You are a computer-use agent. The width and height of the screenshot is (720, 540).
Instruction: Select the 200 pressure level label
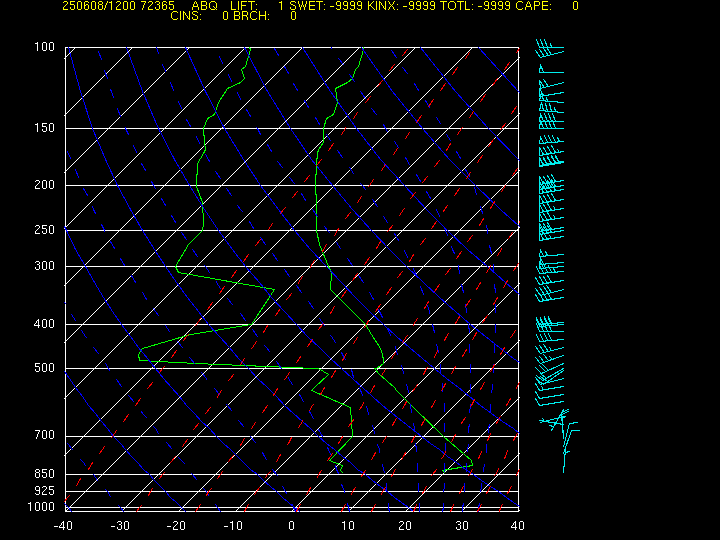44,185
